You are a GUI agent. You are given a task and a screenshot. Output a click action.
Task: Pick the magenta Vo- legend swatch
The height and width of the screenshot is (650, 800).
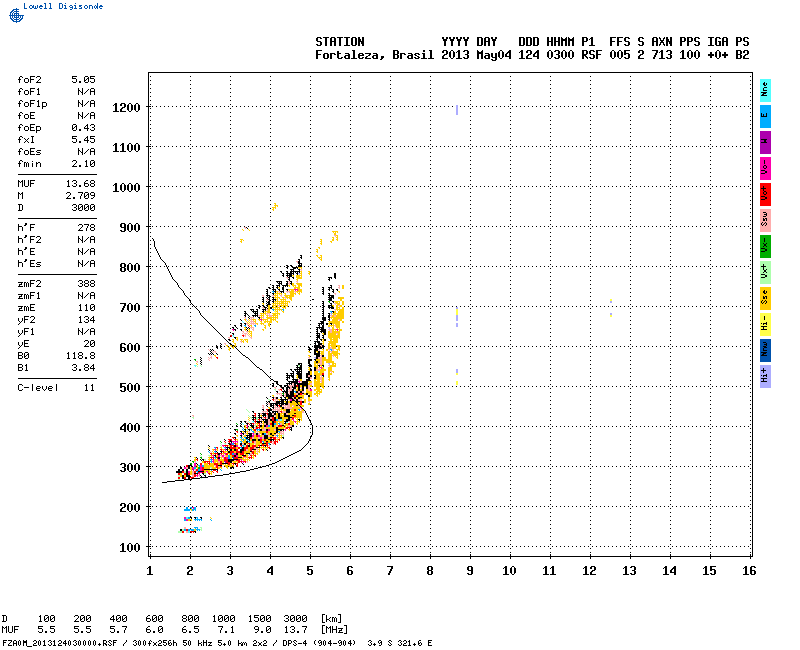765,168
